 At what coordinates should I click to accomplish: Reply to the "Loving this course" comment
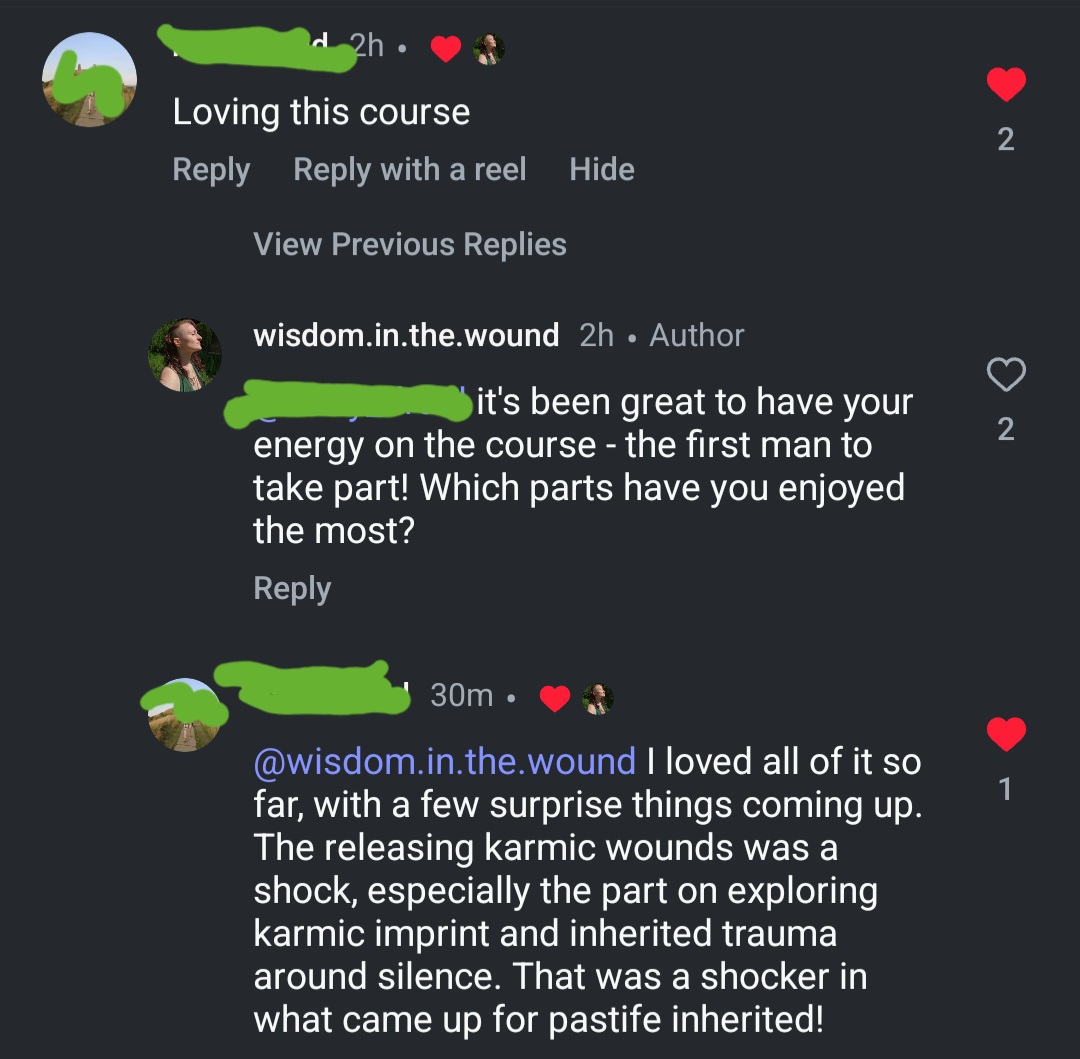211,170
